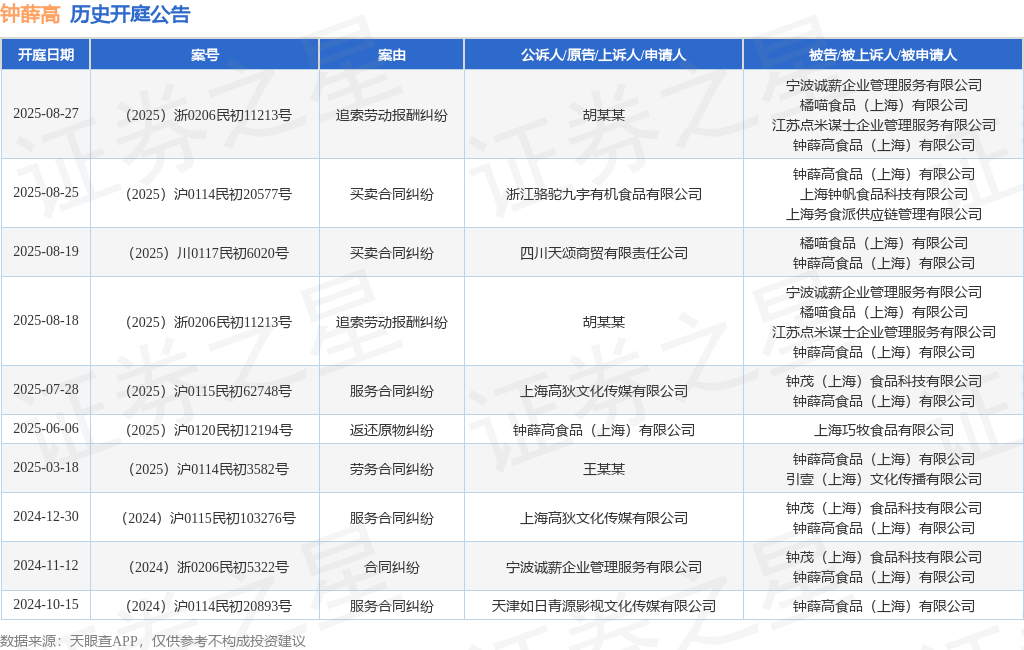The height and width of the screenshot is (650, 1024).
Task: Click the date 2025-08-18
Action: point(46,321)
